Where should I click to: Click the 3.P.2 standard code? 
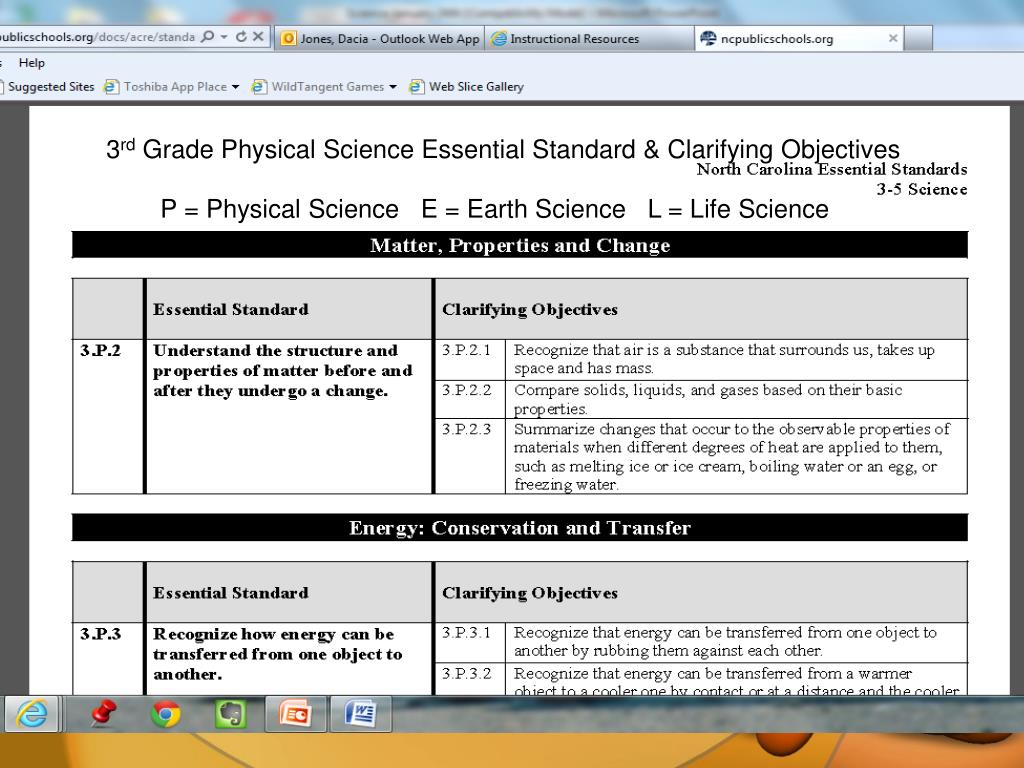tap(101, 351)
